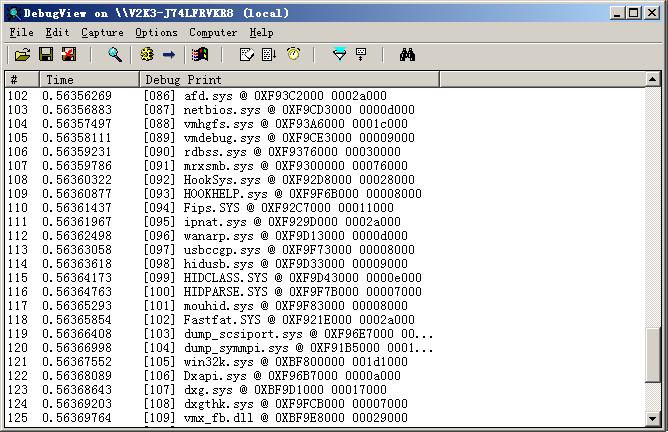
Task: Click timestamp 0.56356269
Action: tap(77, 95)
